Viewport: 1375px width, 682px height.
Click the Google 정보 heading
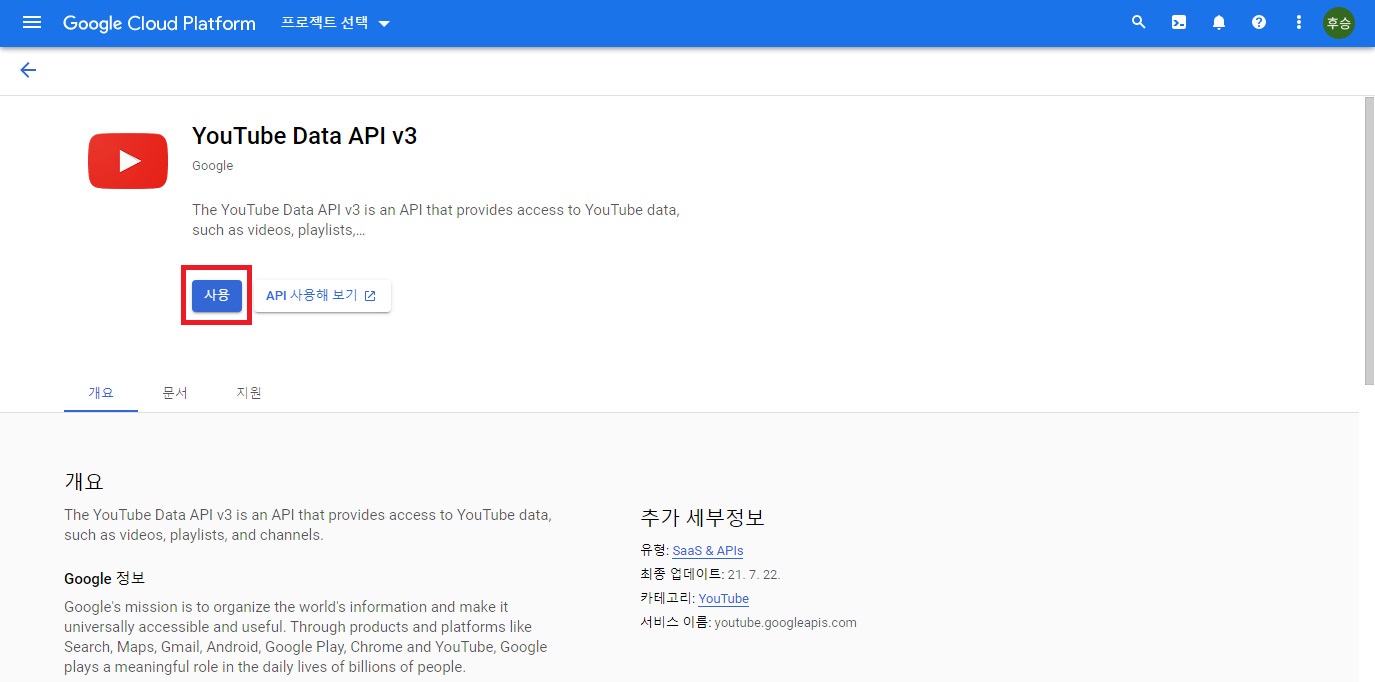click(x=105, y=578)
